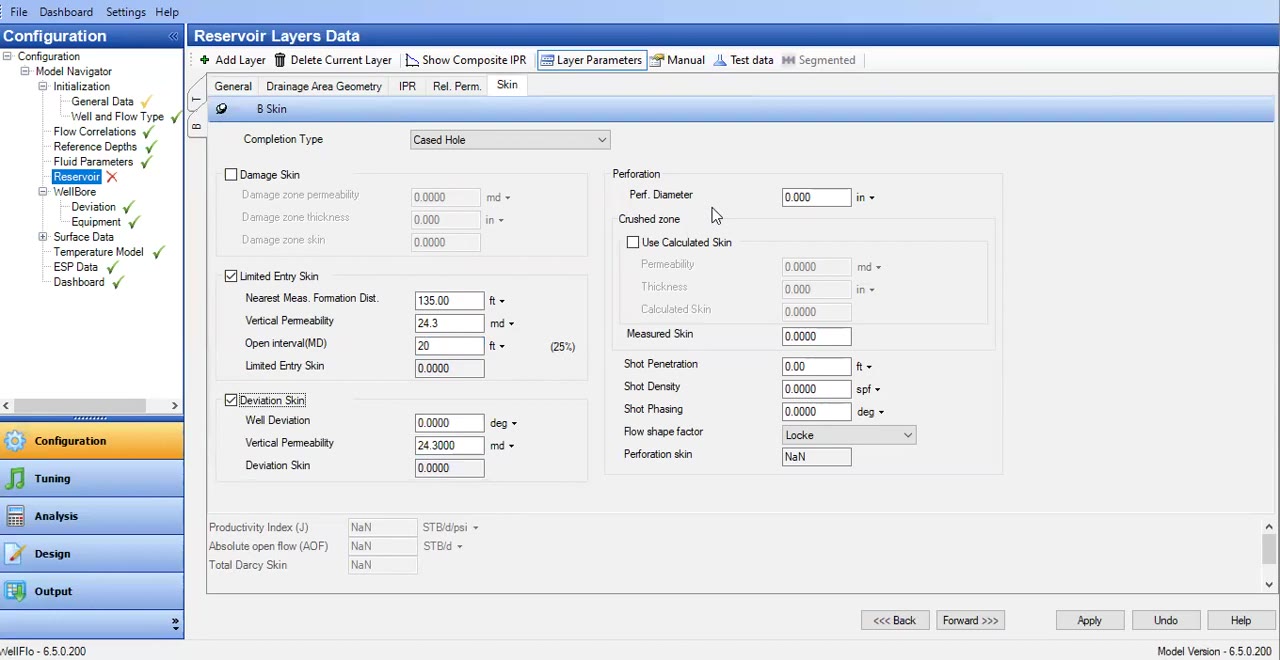Image resolution: width=1280 pixels, height=660 pixels.
Task: Click the Layer Parameters toolbar icon
Action: (x=547, y=60)
